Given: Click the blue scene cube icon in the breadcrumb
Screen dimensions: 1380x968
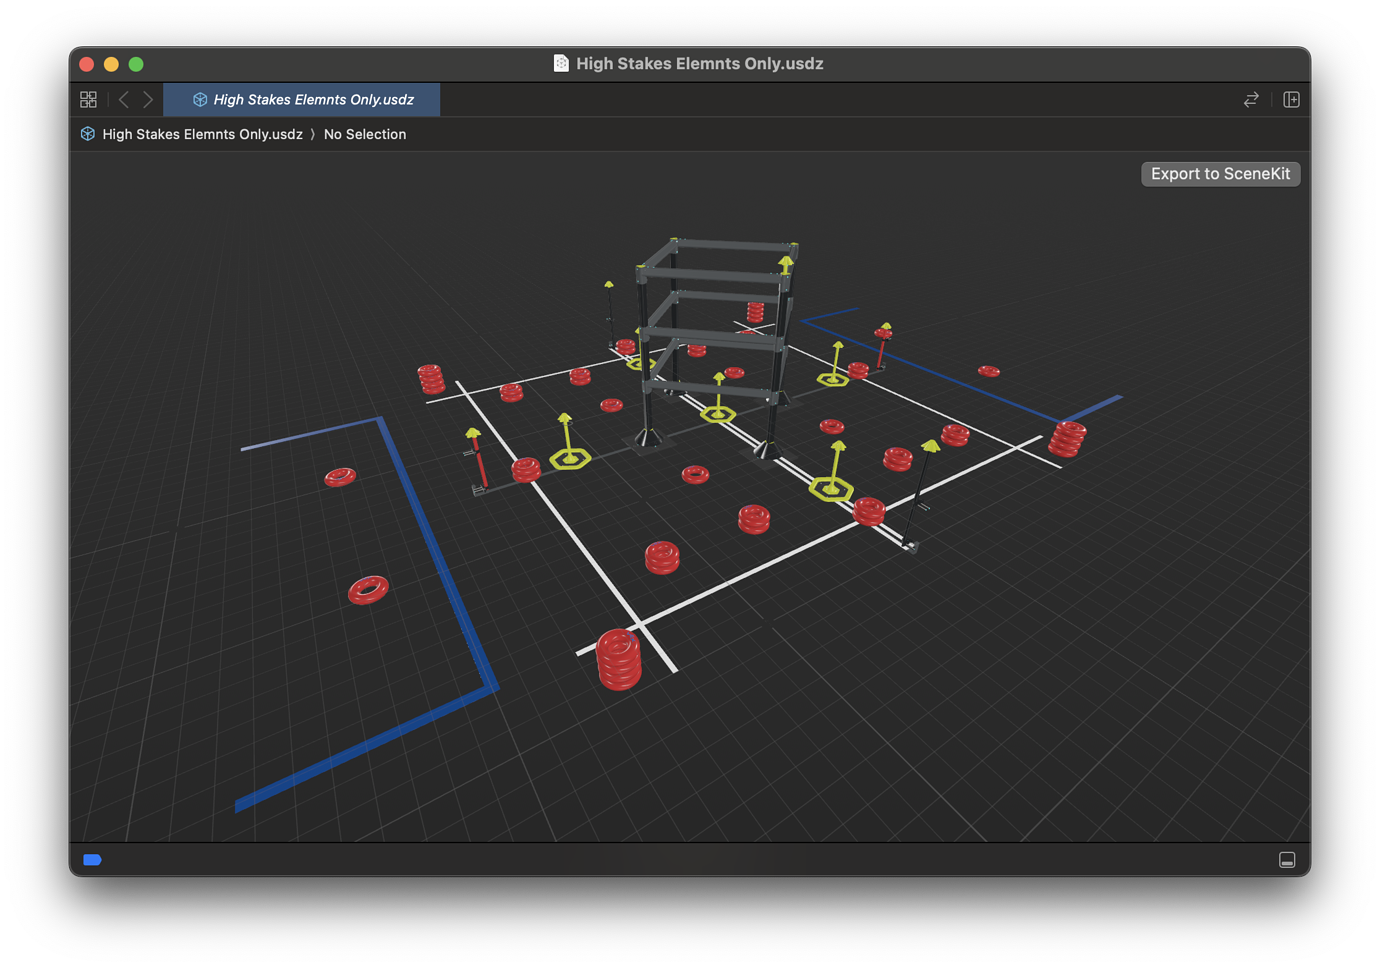Looking at the screenshot, I should coord(87,133).
